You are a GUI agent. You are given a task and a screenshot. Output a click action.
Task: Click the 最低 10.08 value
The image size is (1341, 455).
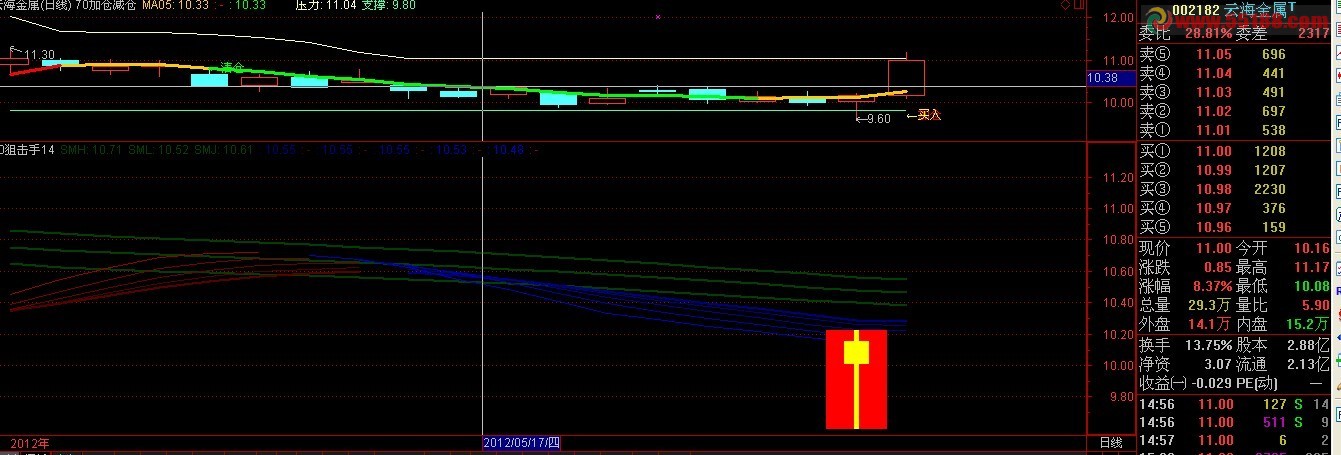coord(1312,286)
